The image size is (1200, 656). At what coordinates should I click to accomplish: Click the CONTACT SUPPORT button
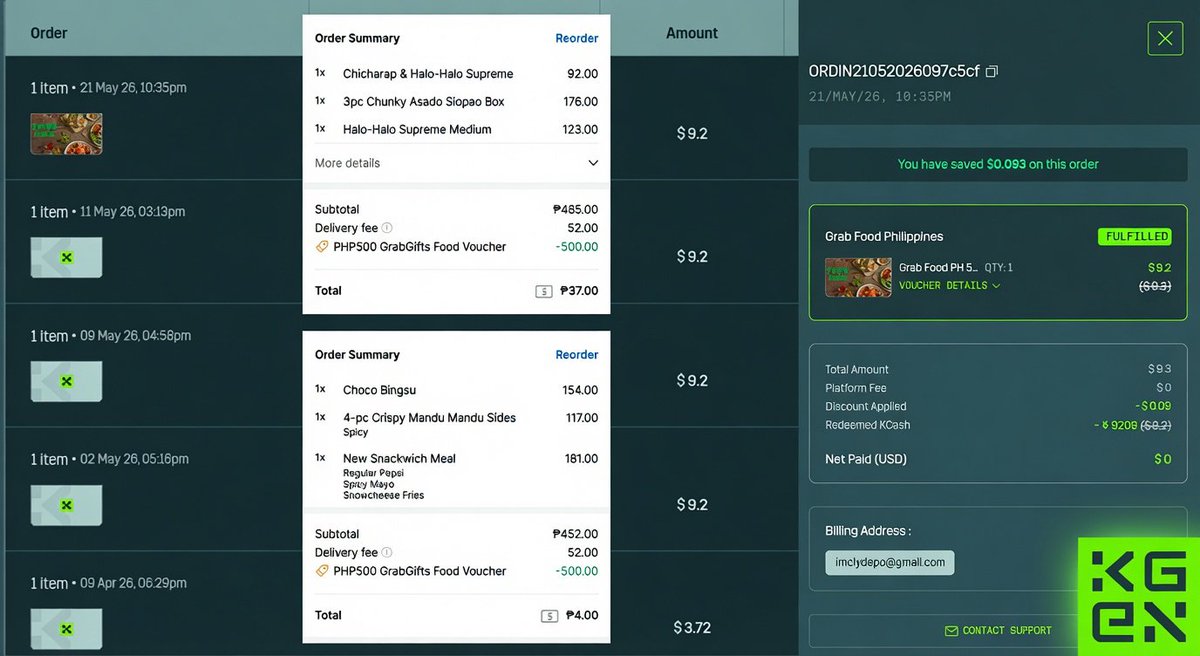(997, 631)
